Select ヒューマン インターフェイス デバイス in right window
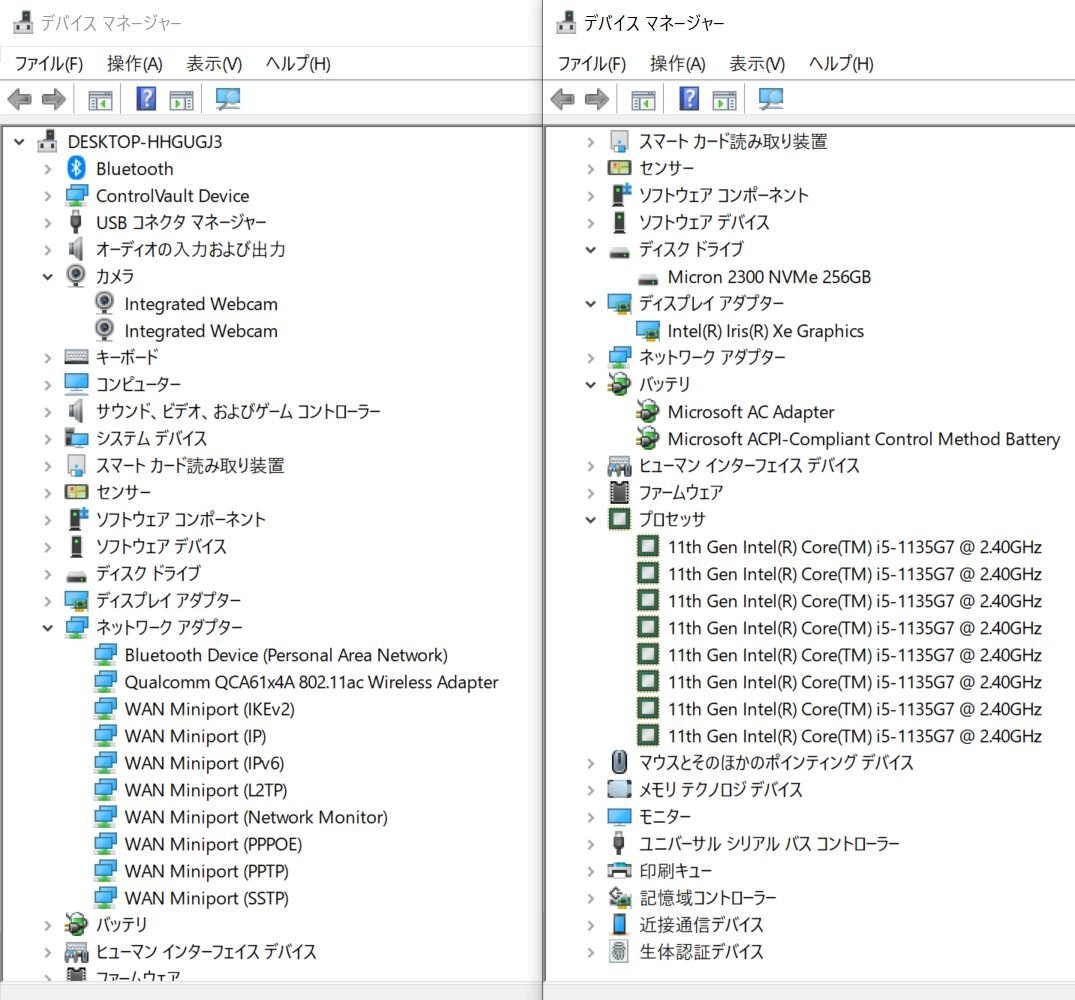1075x1000 pixels. click(749, 465)
